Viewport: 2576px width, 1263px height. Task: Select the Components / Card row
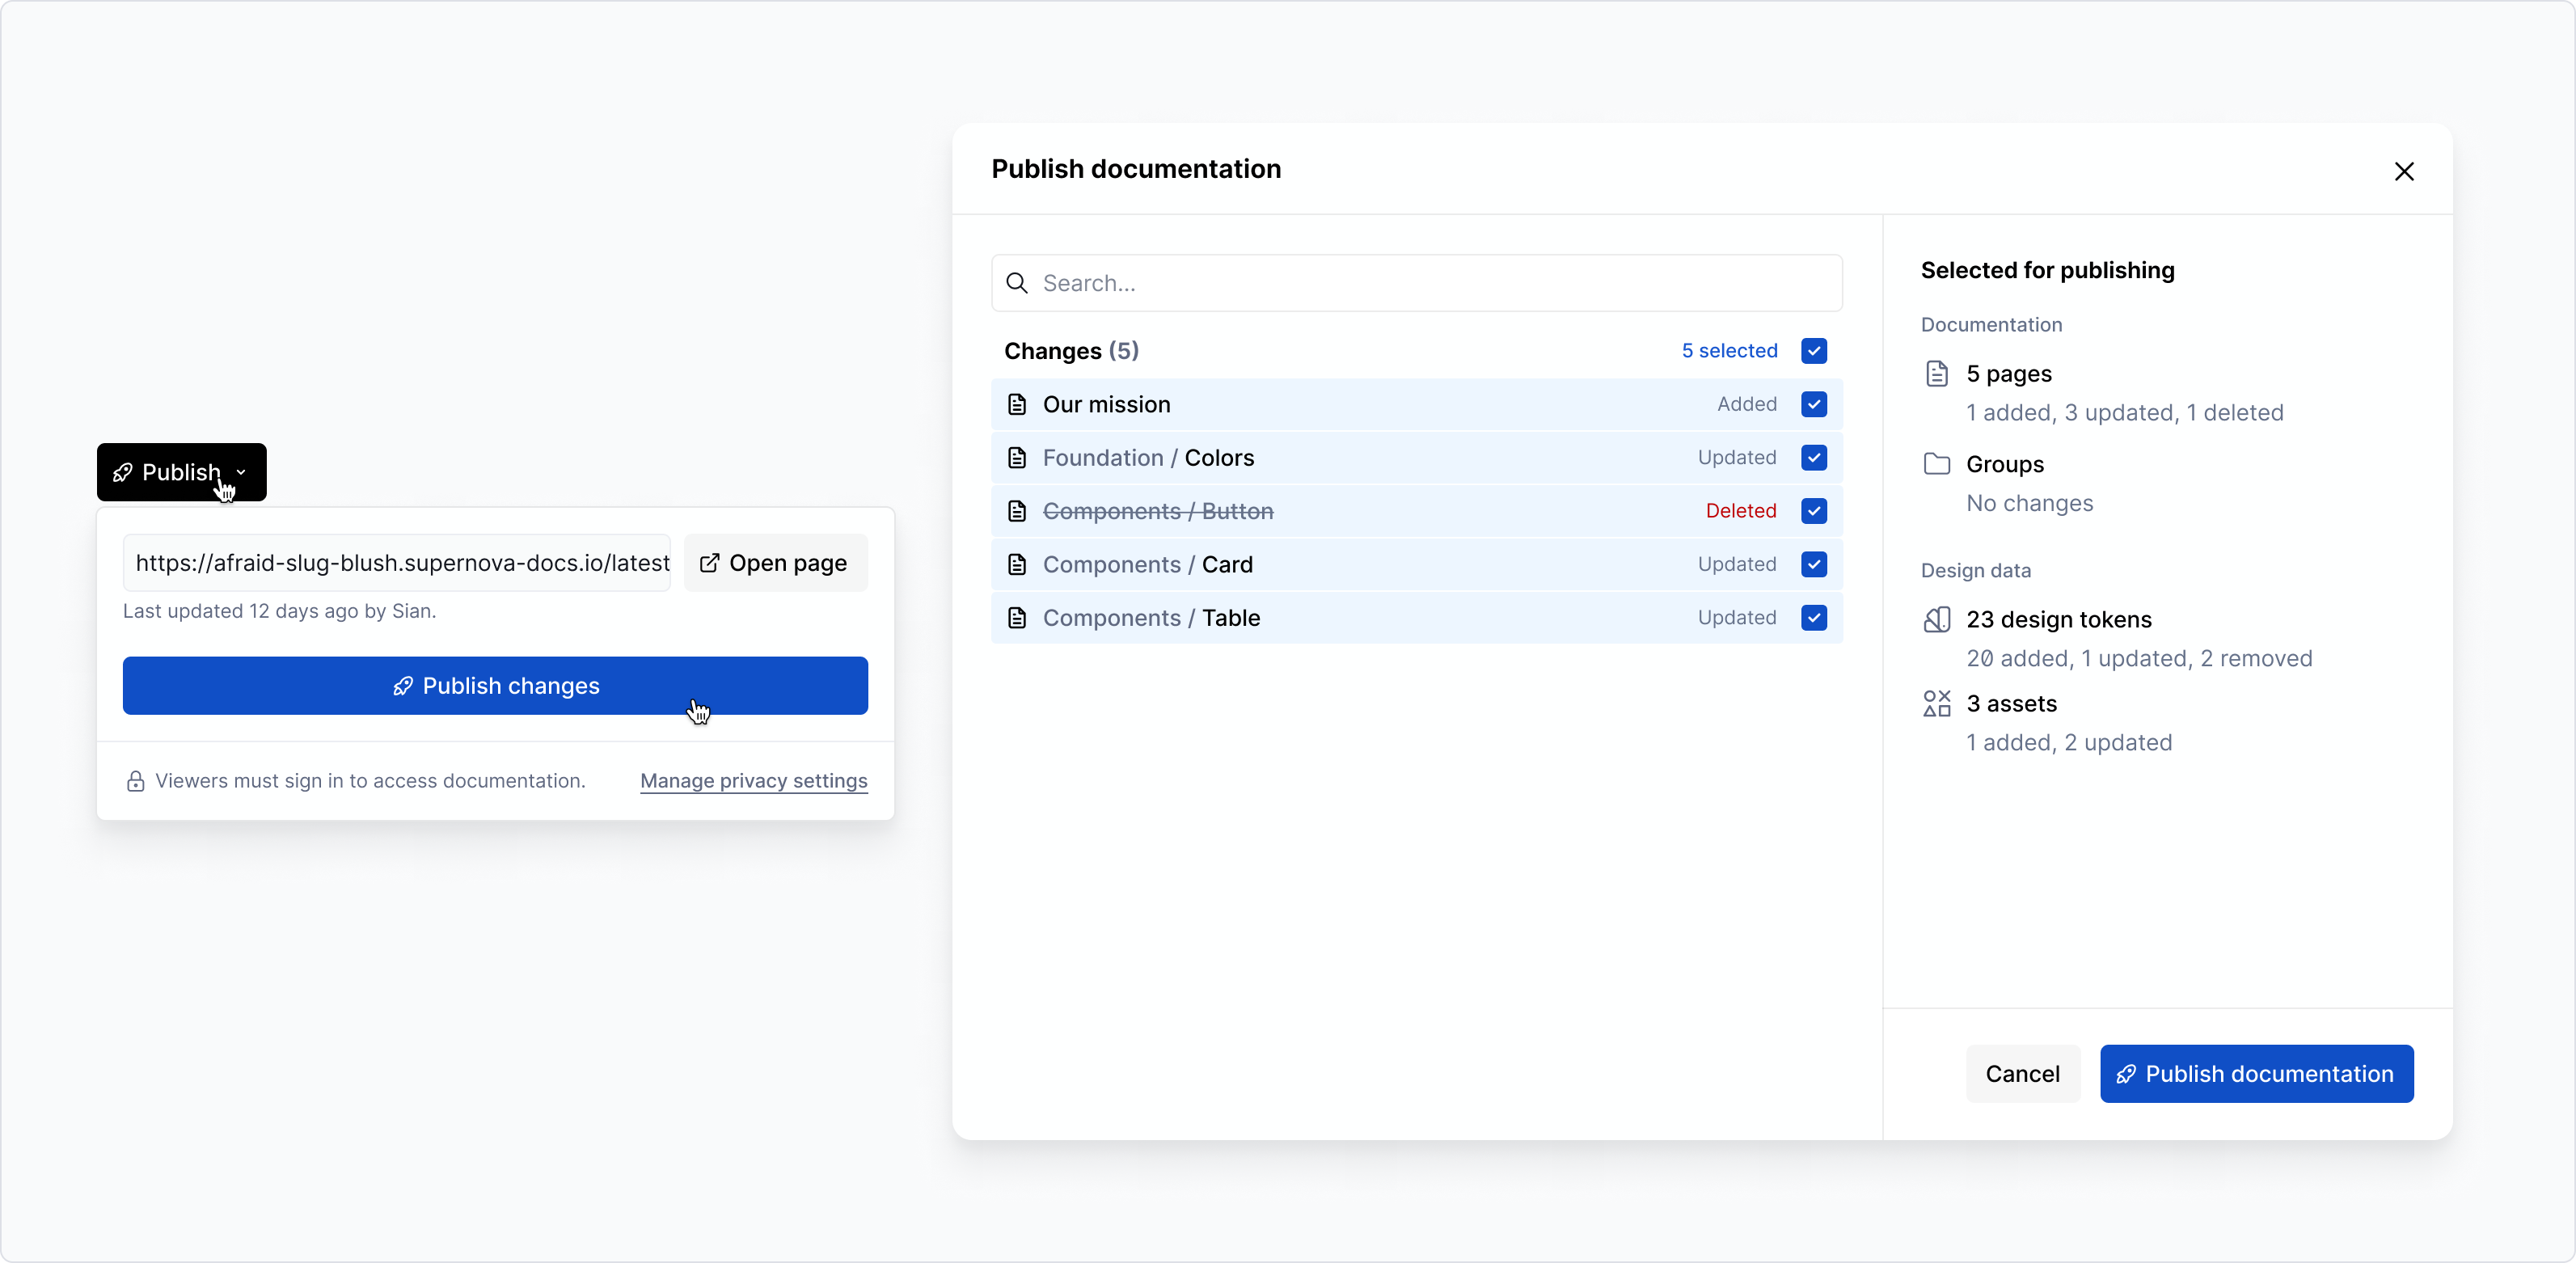tap(1400, 565)
